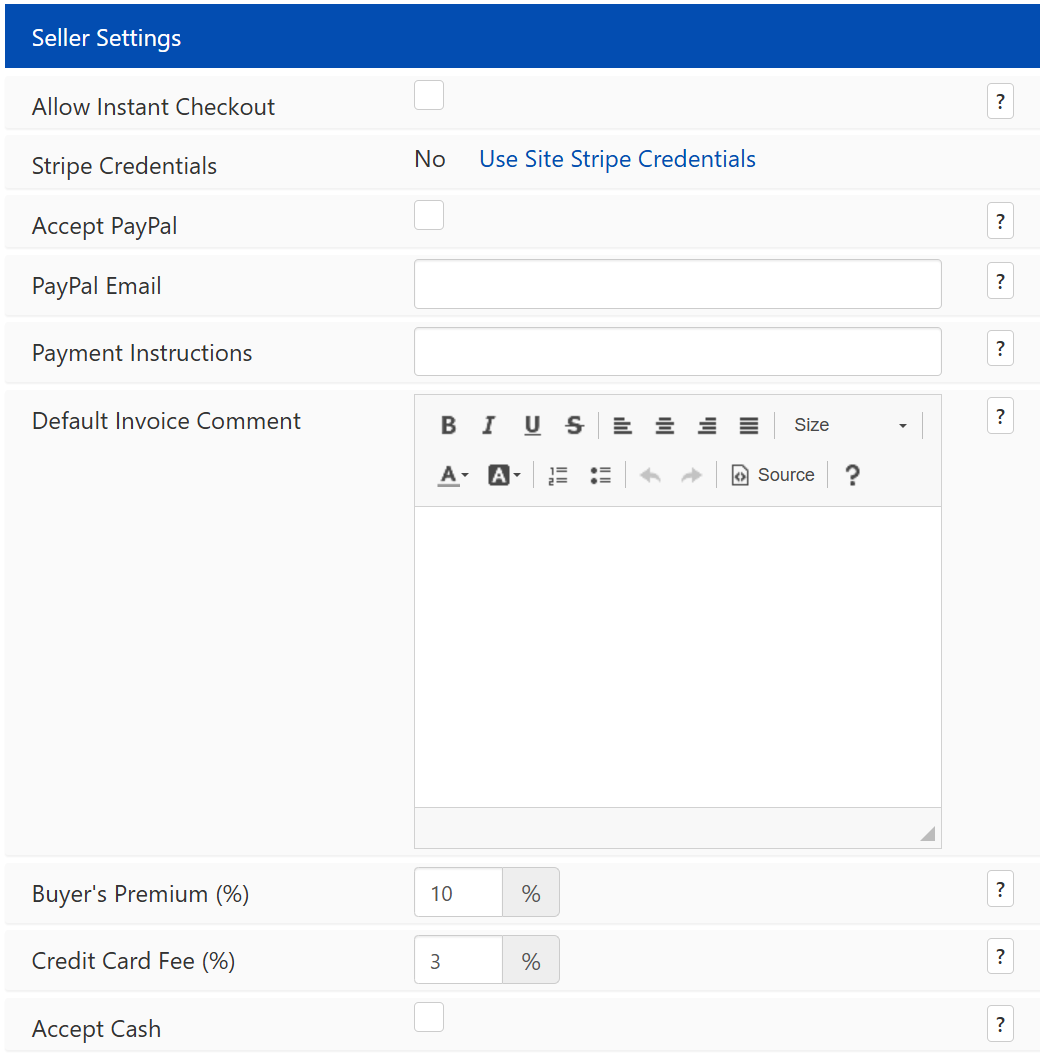This screenshot has height=1060, width=1040.
Task: Open the text color picker dropdown
Action: (x=462, y=474)
